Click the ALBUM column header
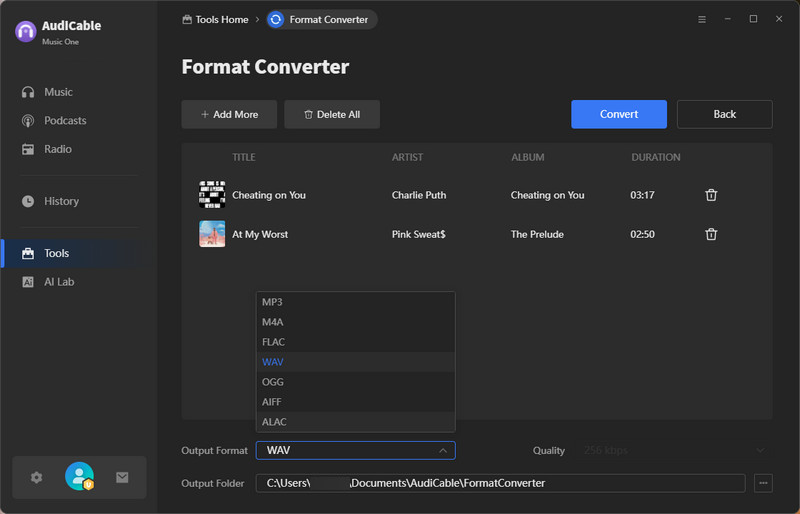This screenshot has height=514, width=800. pos(528,157)
